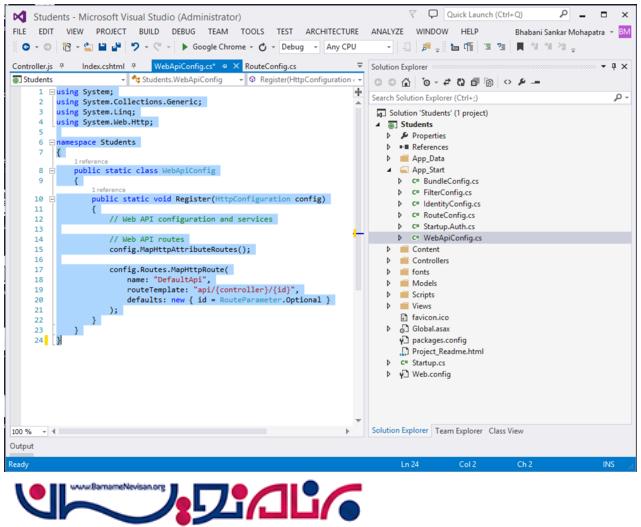Click the Solution Explorer Home icon

[x=406, y=82]
